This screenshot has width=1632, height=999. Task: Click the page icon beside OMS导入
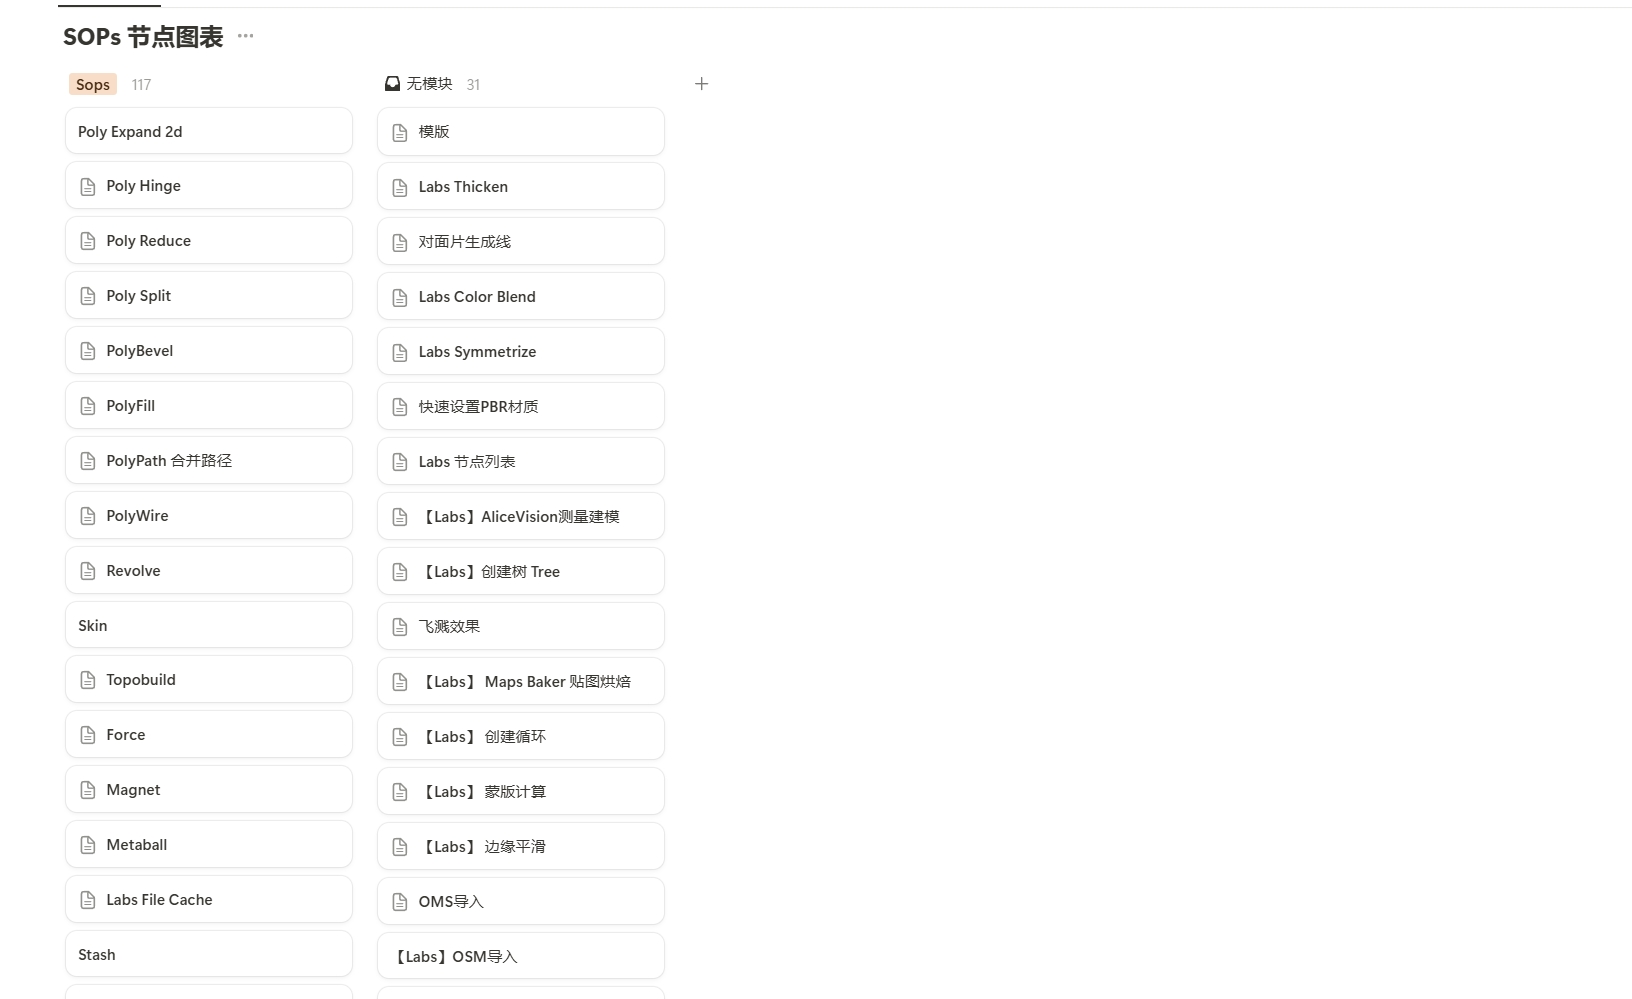point(400,902)
